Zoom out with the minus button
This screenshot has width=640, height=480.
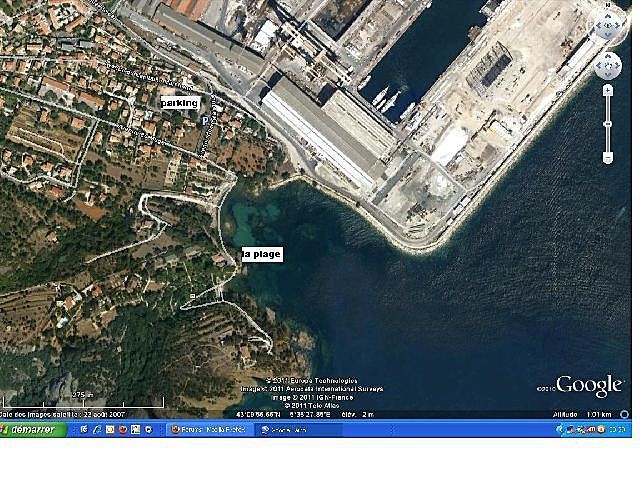tap(608, 158)
